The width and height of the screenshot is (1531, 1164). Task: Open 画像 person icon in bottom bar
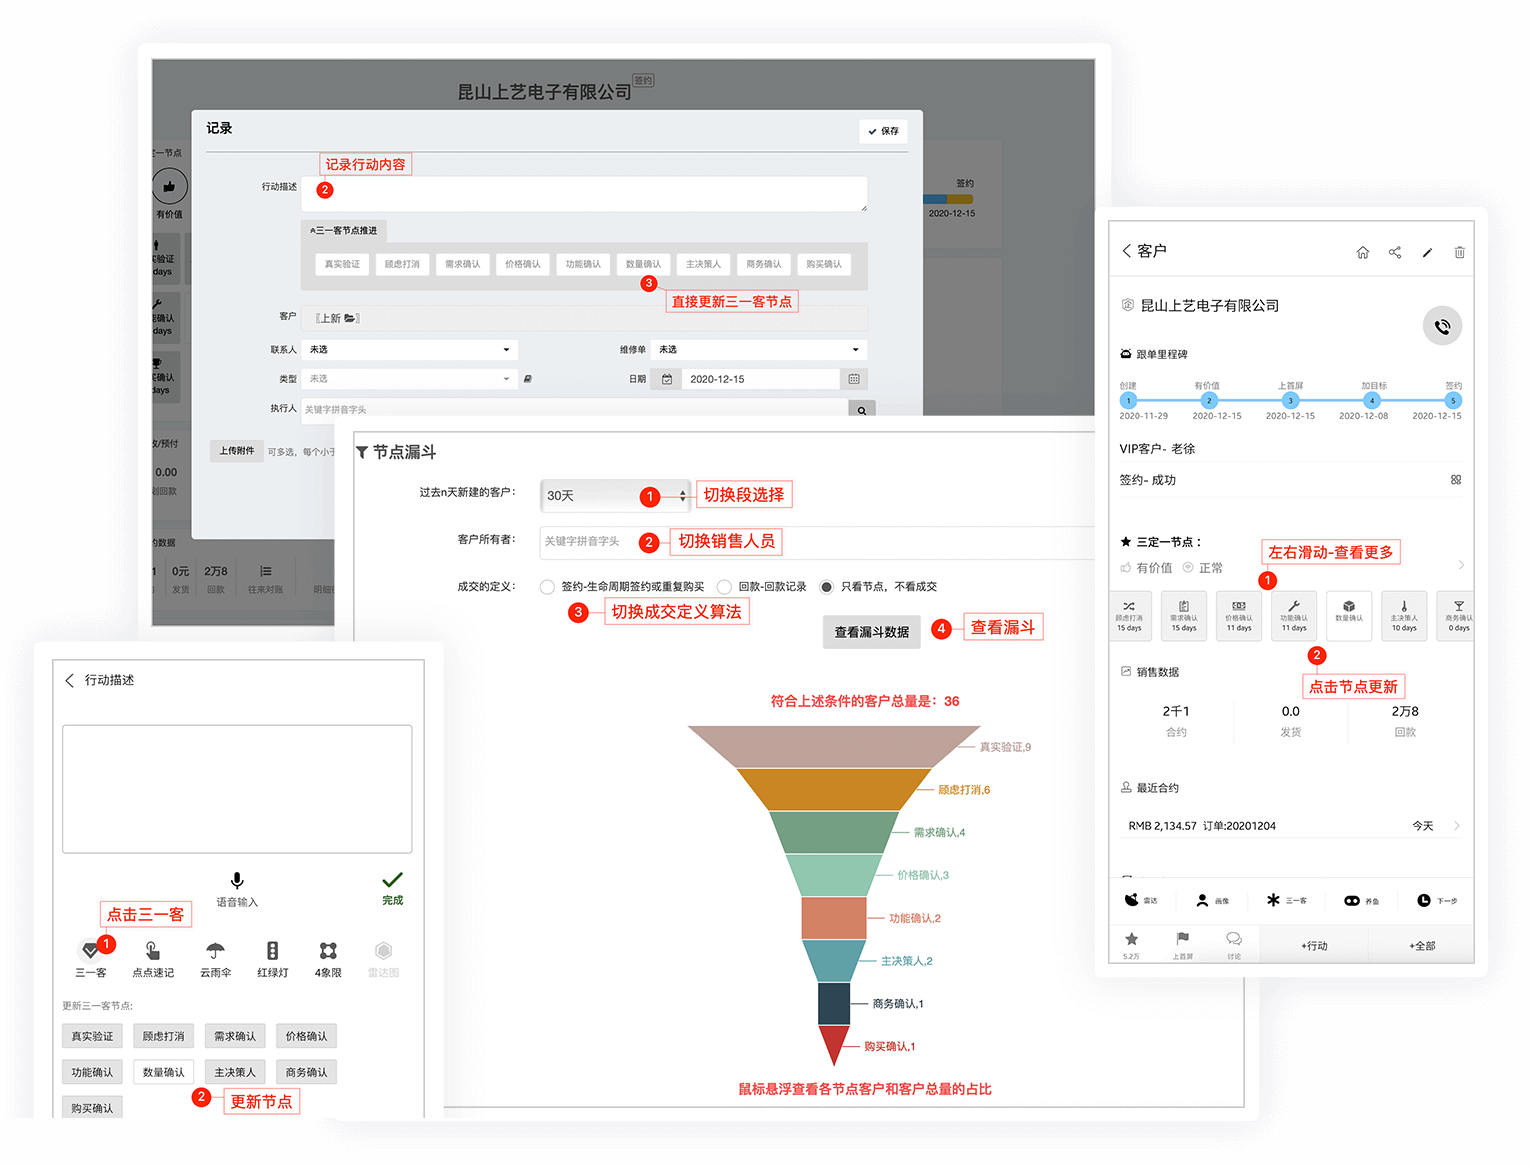(x=1202, y=900)
